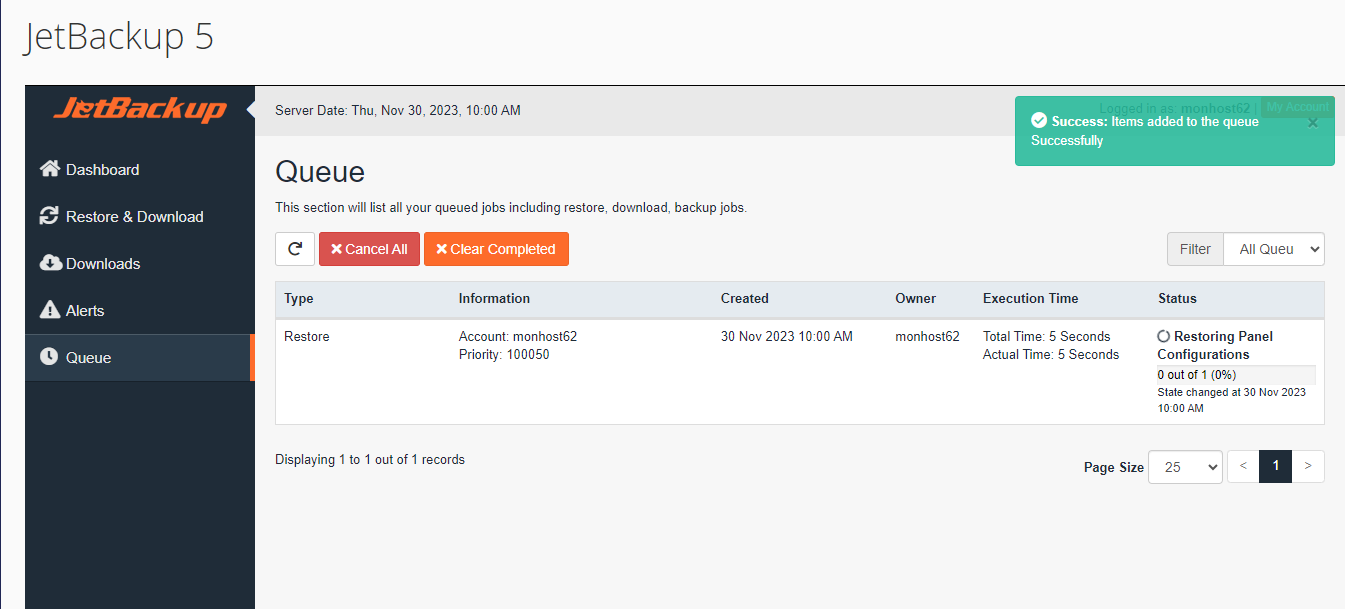Screen dimensions: 1345x609
Task: Click the My Account button
Action: [1297, 107]
